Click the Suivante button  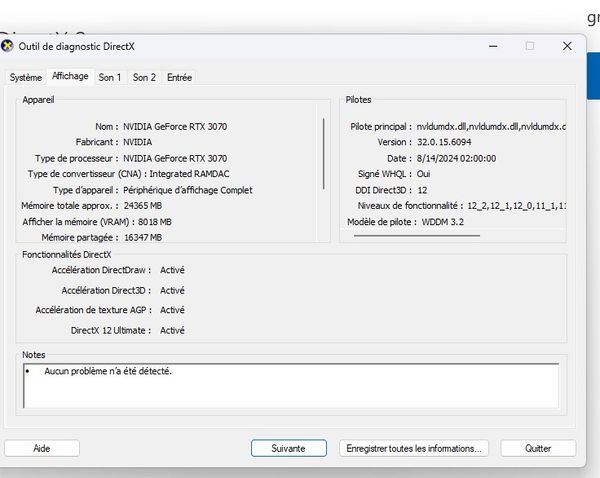[289, 448]
